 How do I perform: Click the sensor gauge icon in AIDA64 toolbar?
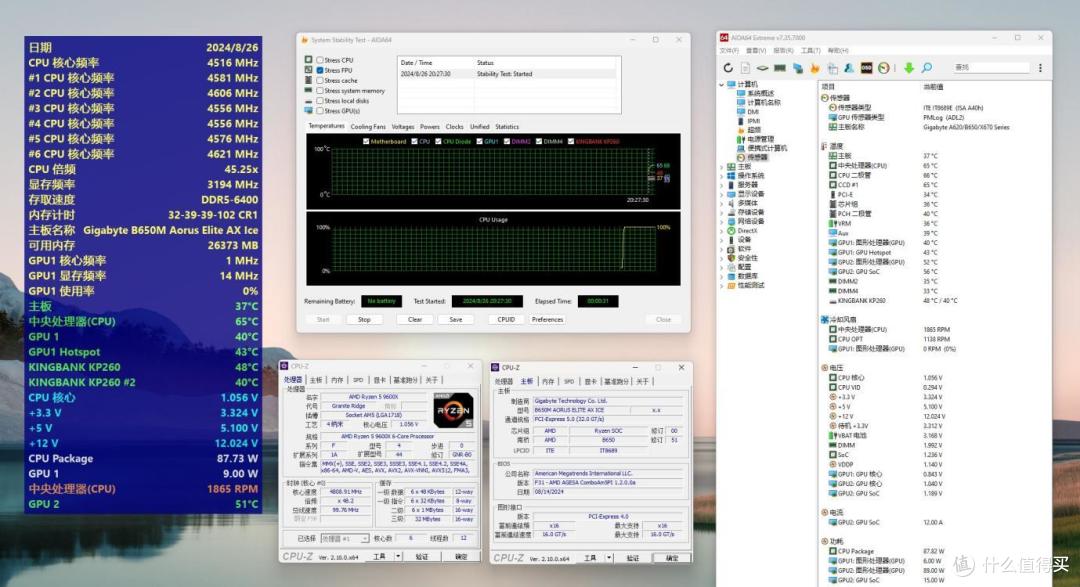[x=884, y=68]
